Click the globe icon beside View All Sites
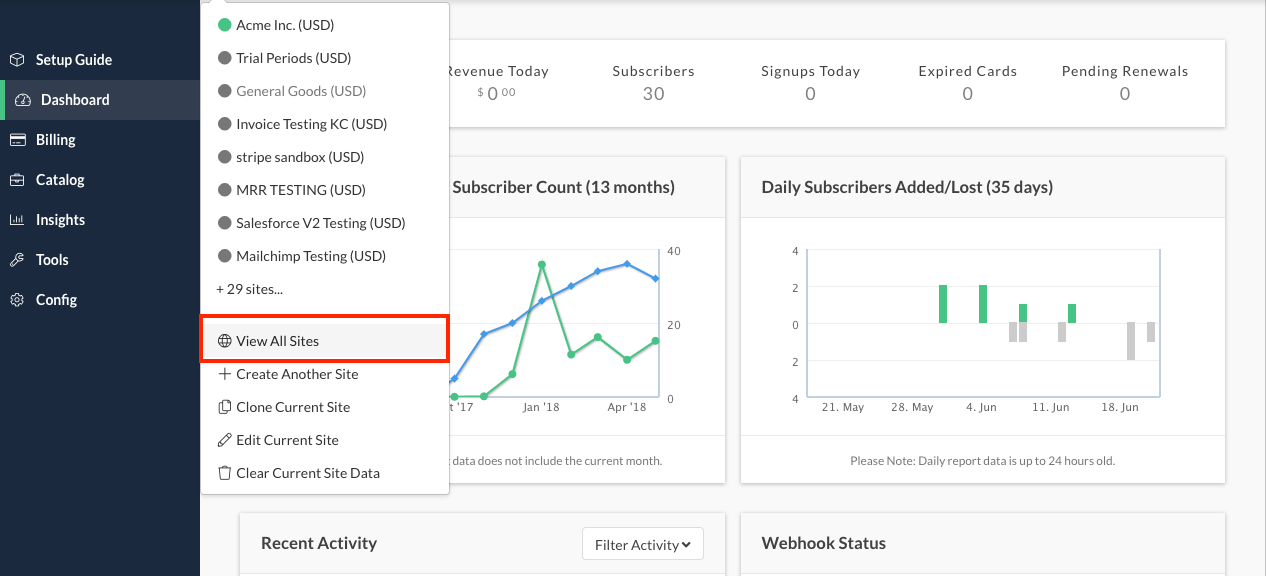Image resolution: width=1266 pixels, height=576 pixels. [x=224, y=341]
